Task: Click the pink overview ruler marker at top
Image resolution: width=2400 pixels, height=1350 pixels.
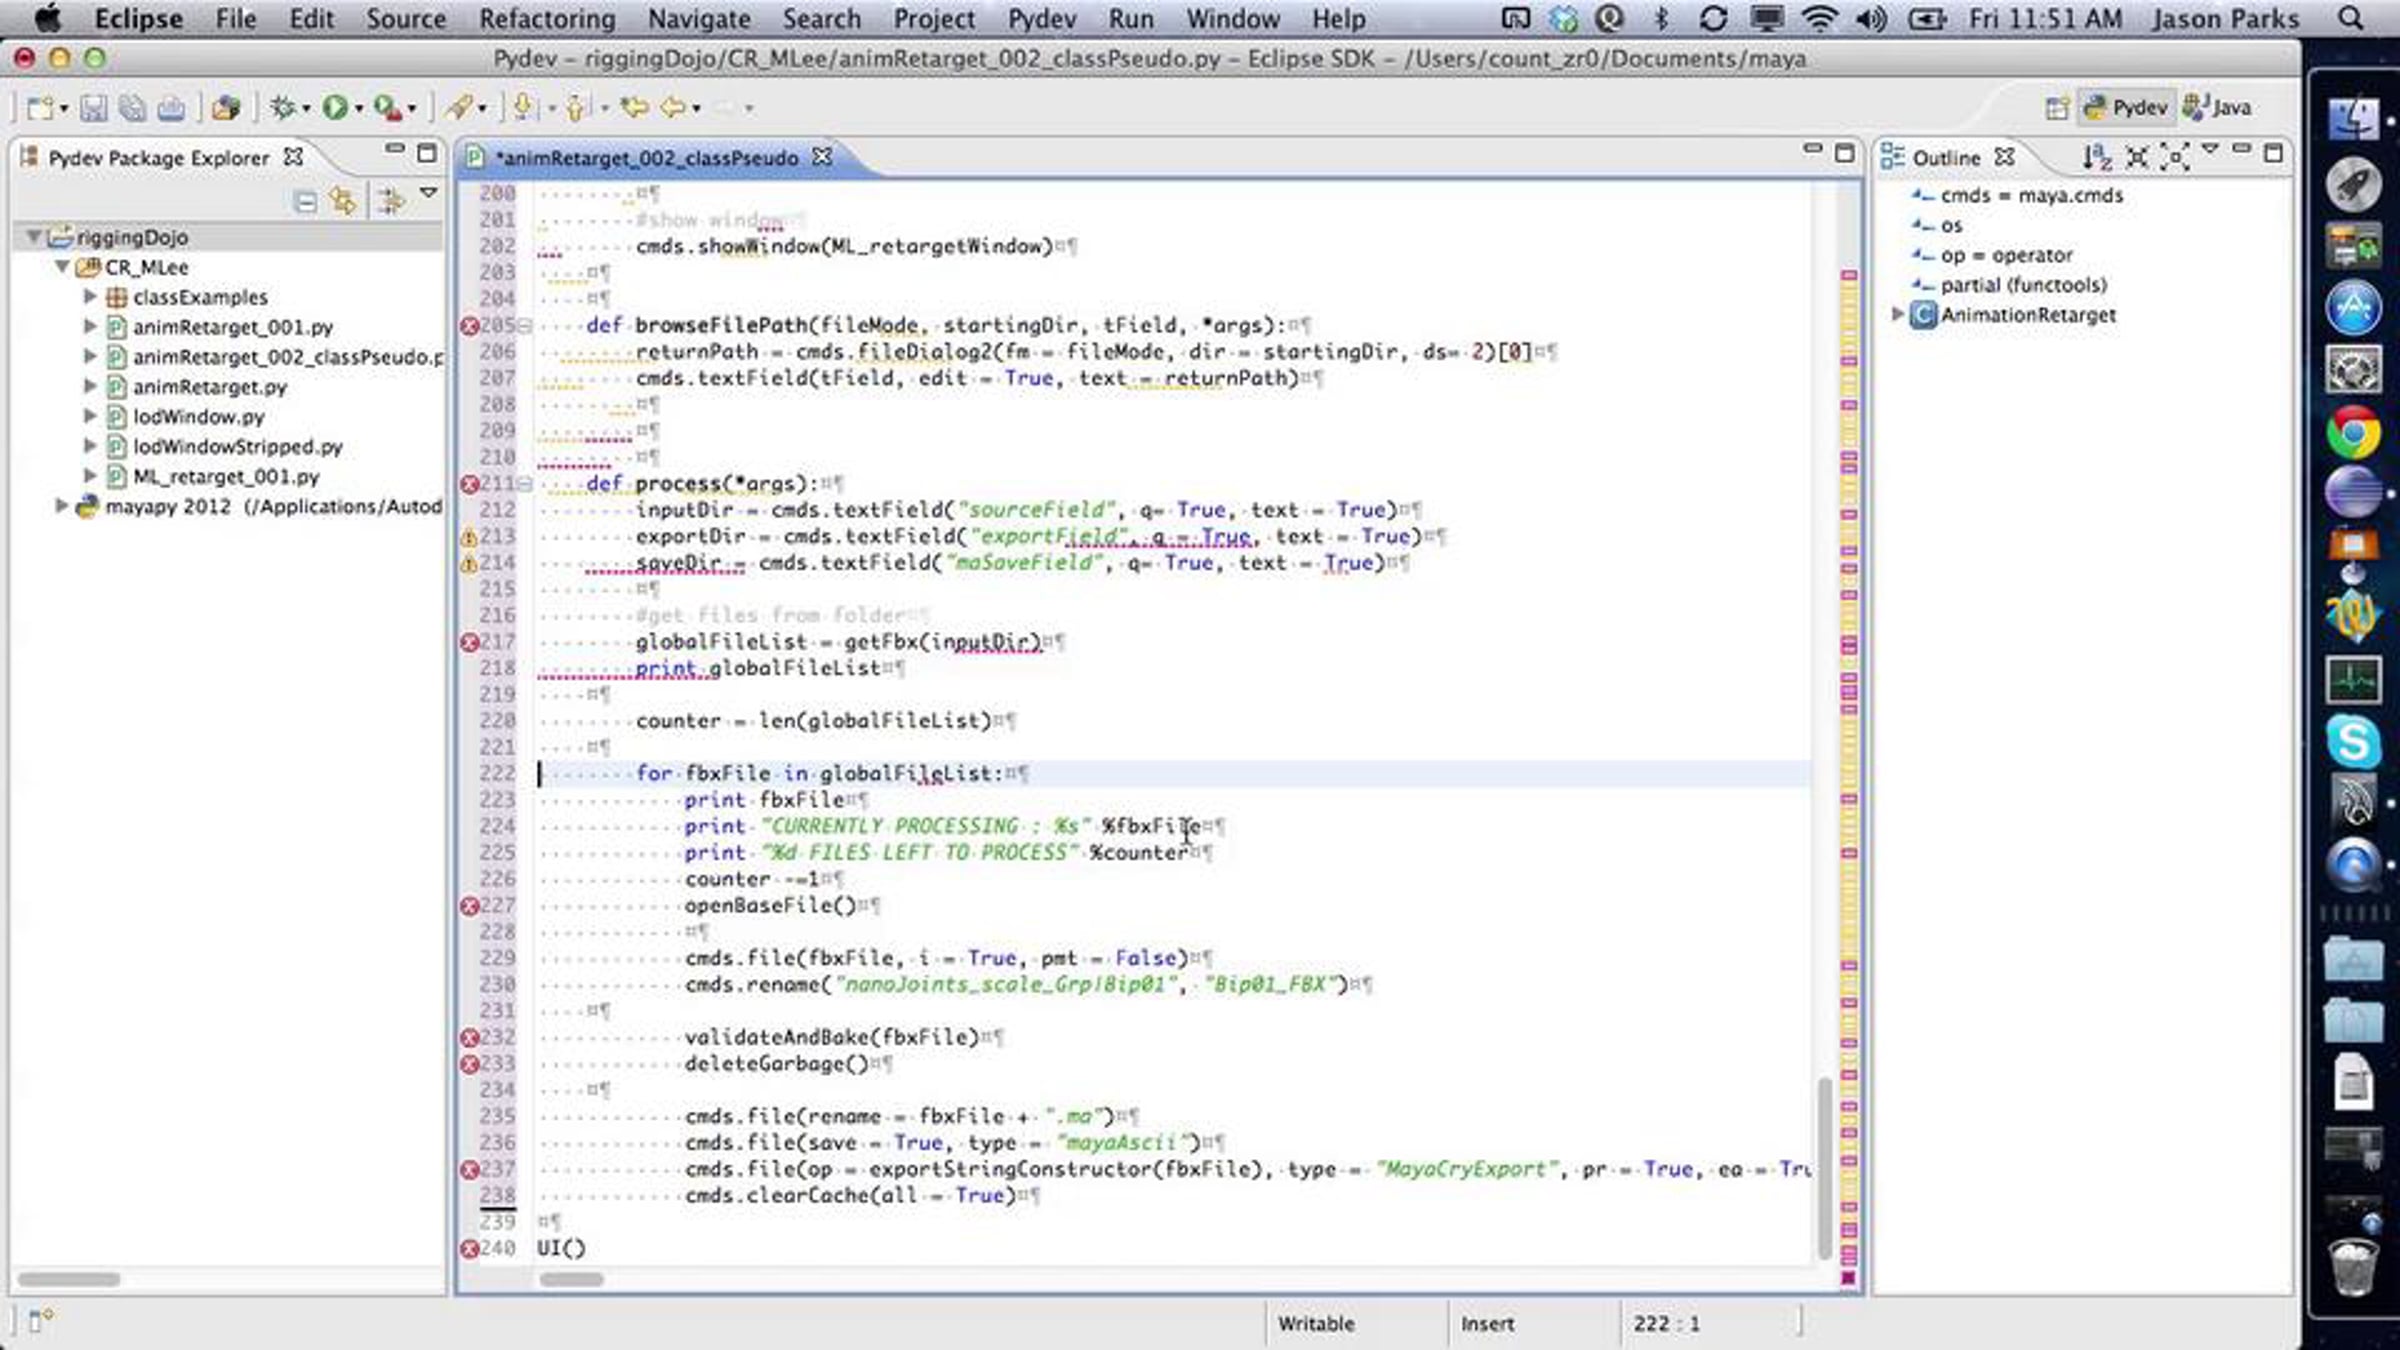Action: (x=1848, y=274)
